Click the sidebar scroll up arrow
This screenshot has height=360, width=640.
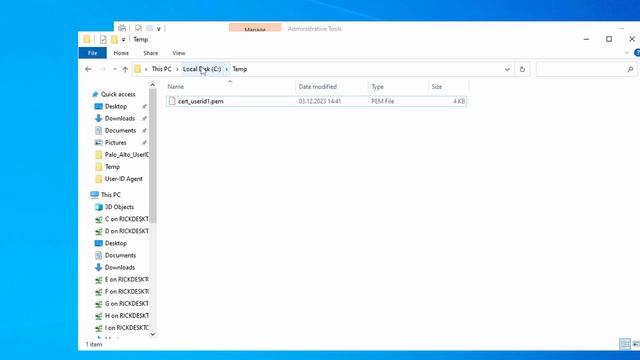point(153,85)
